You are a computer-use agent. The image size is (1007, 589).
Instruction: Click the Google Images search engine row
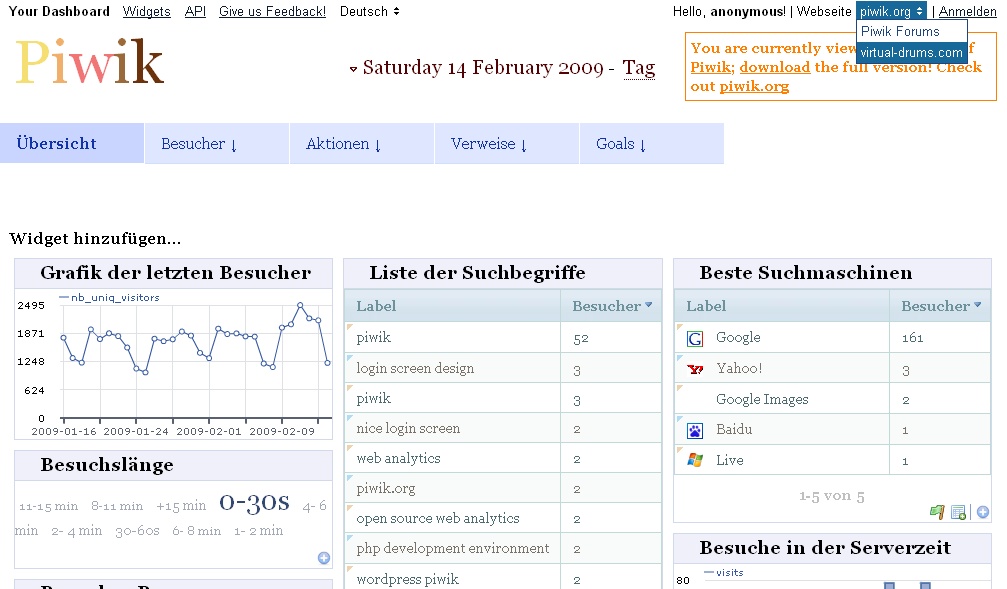832,399
